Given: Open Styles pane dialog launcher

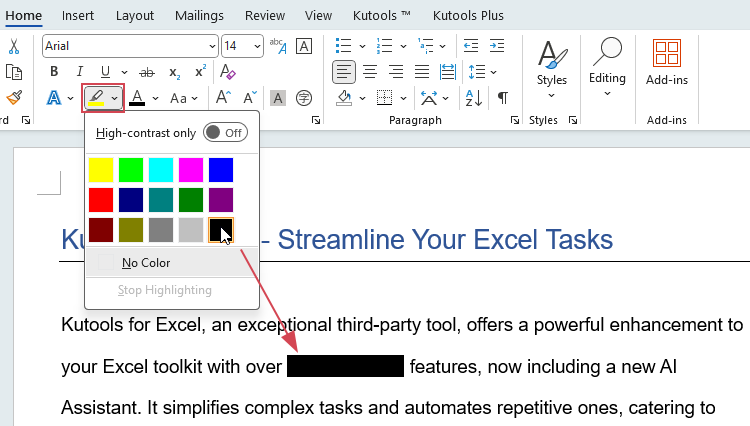Looking at the screenshot, I should (573, 120).
